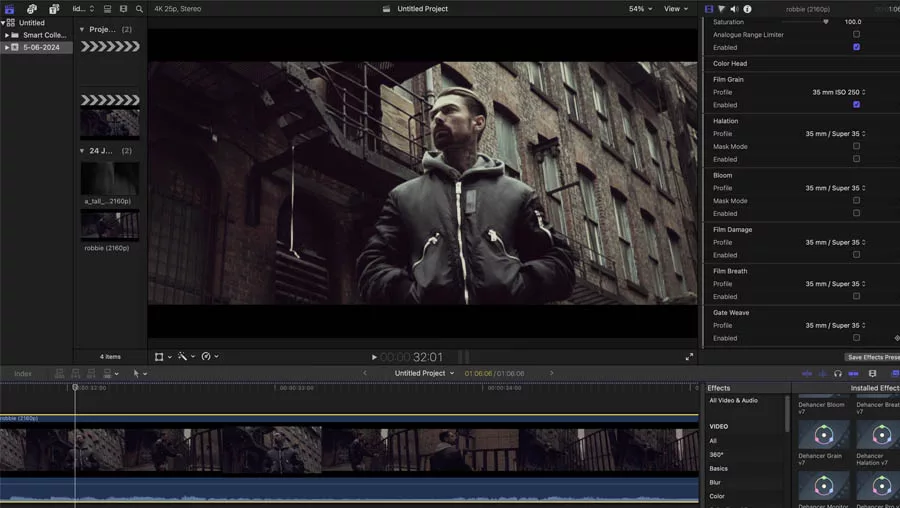Open the Libraries sidebar clapperboard icon
900x508 pixels.
[9, 9]
